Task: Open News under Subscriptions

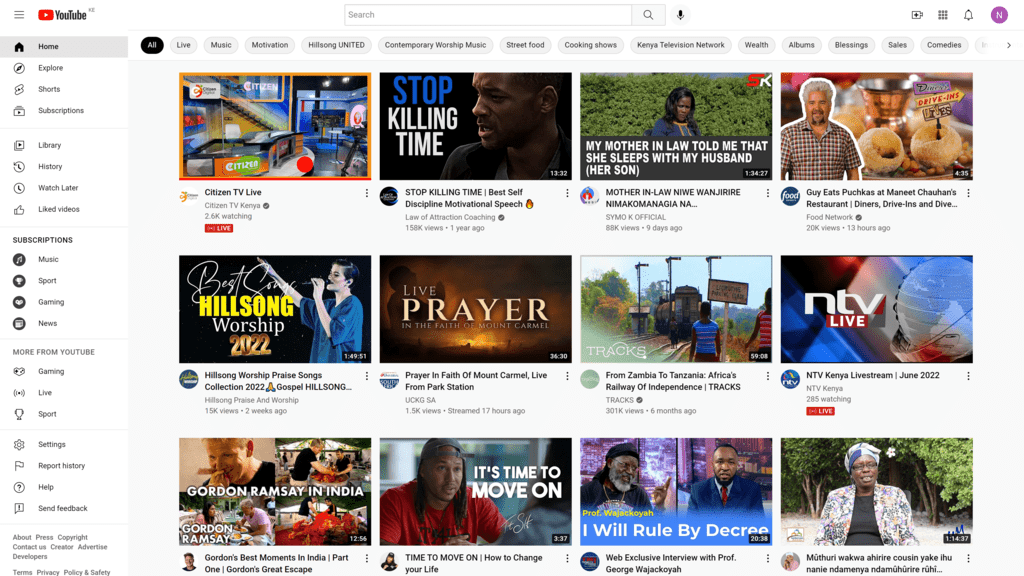Action: click(x=64, y=323)
